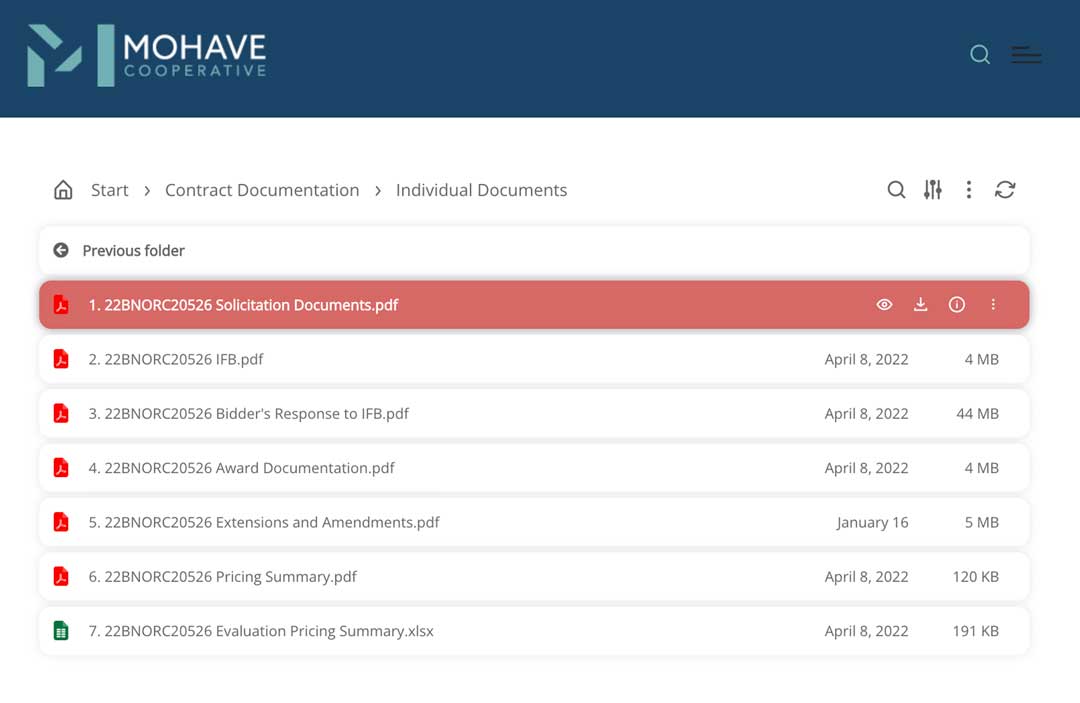Image resolution: width=1080 pixels, height=703 pixels.
Task: Refresh the file list
Action: click(1005, 189)
